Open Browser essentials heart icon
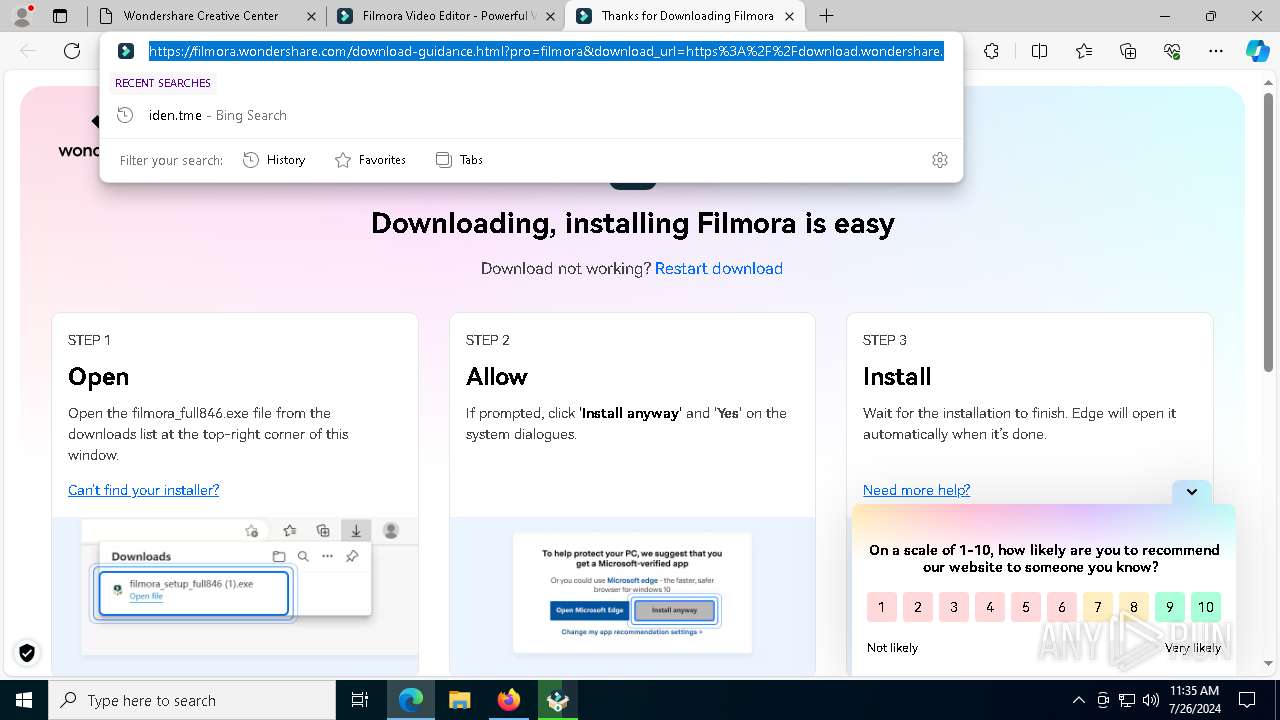The image size is (1280, 720). (x=1172, y=51)
